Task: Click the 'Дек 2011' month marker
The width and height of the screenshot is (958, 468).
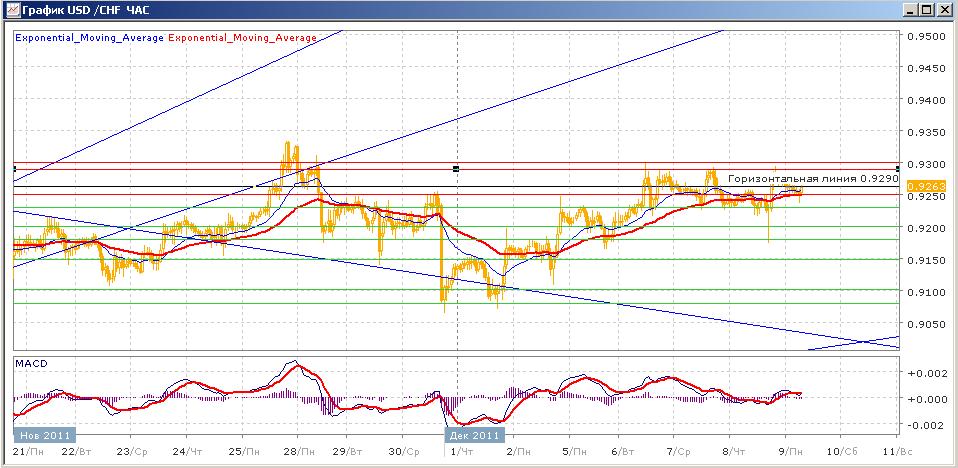Action: 474,435
